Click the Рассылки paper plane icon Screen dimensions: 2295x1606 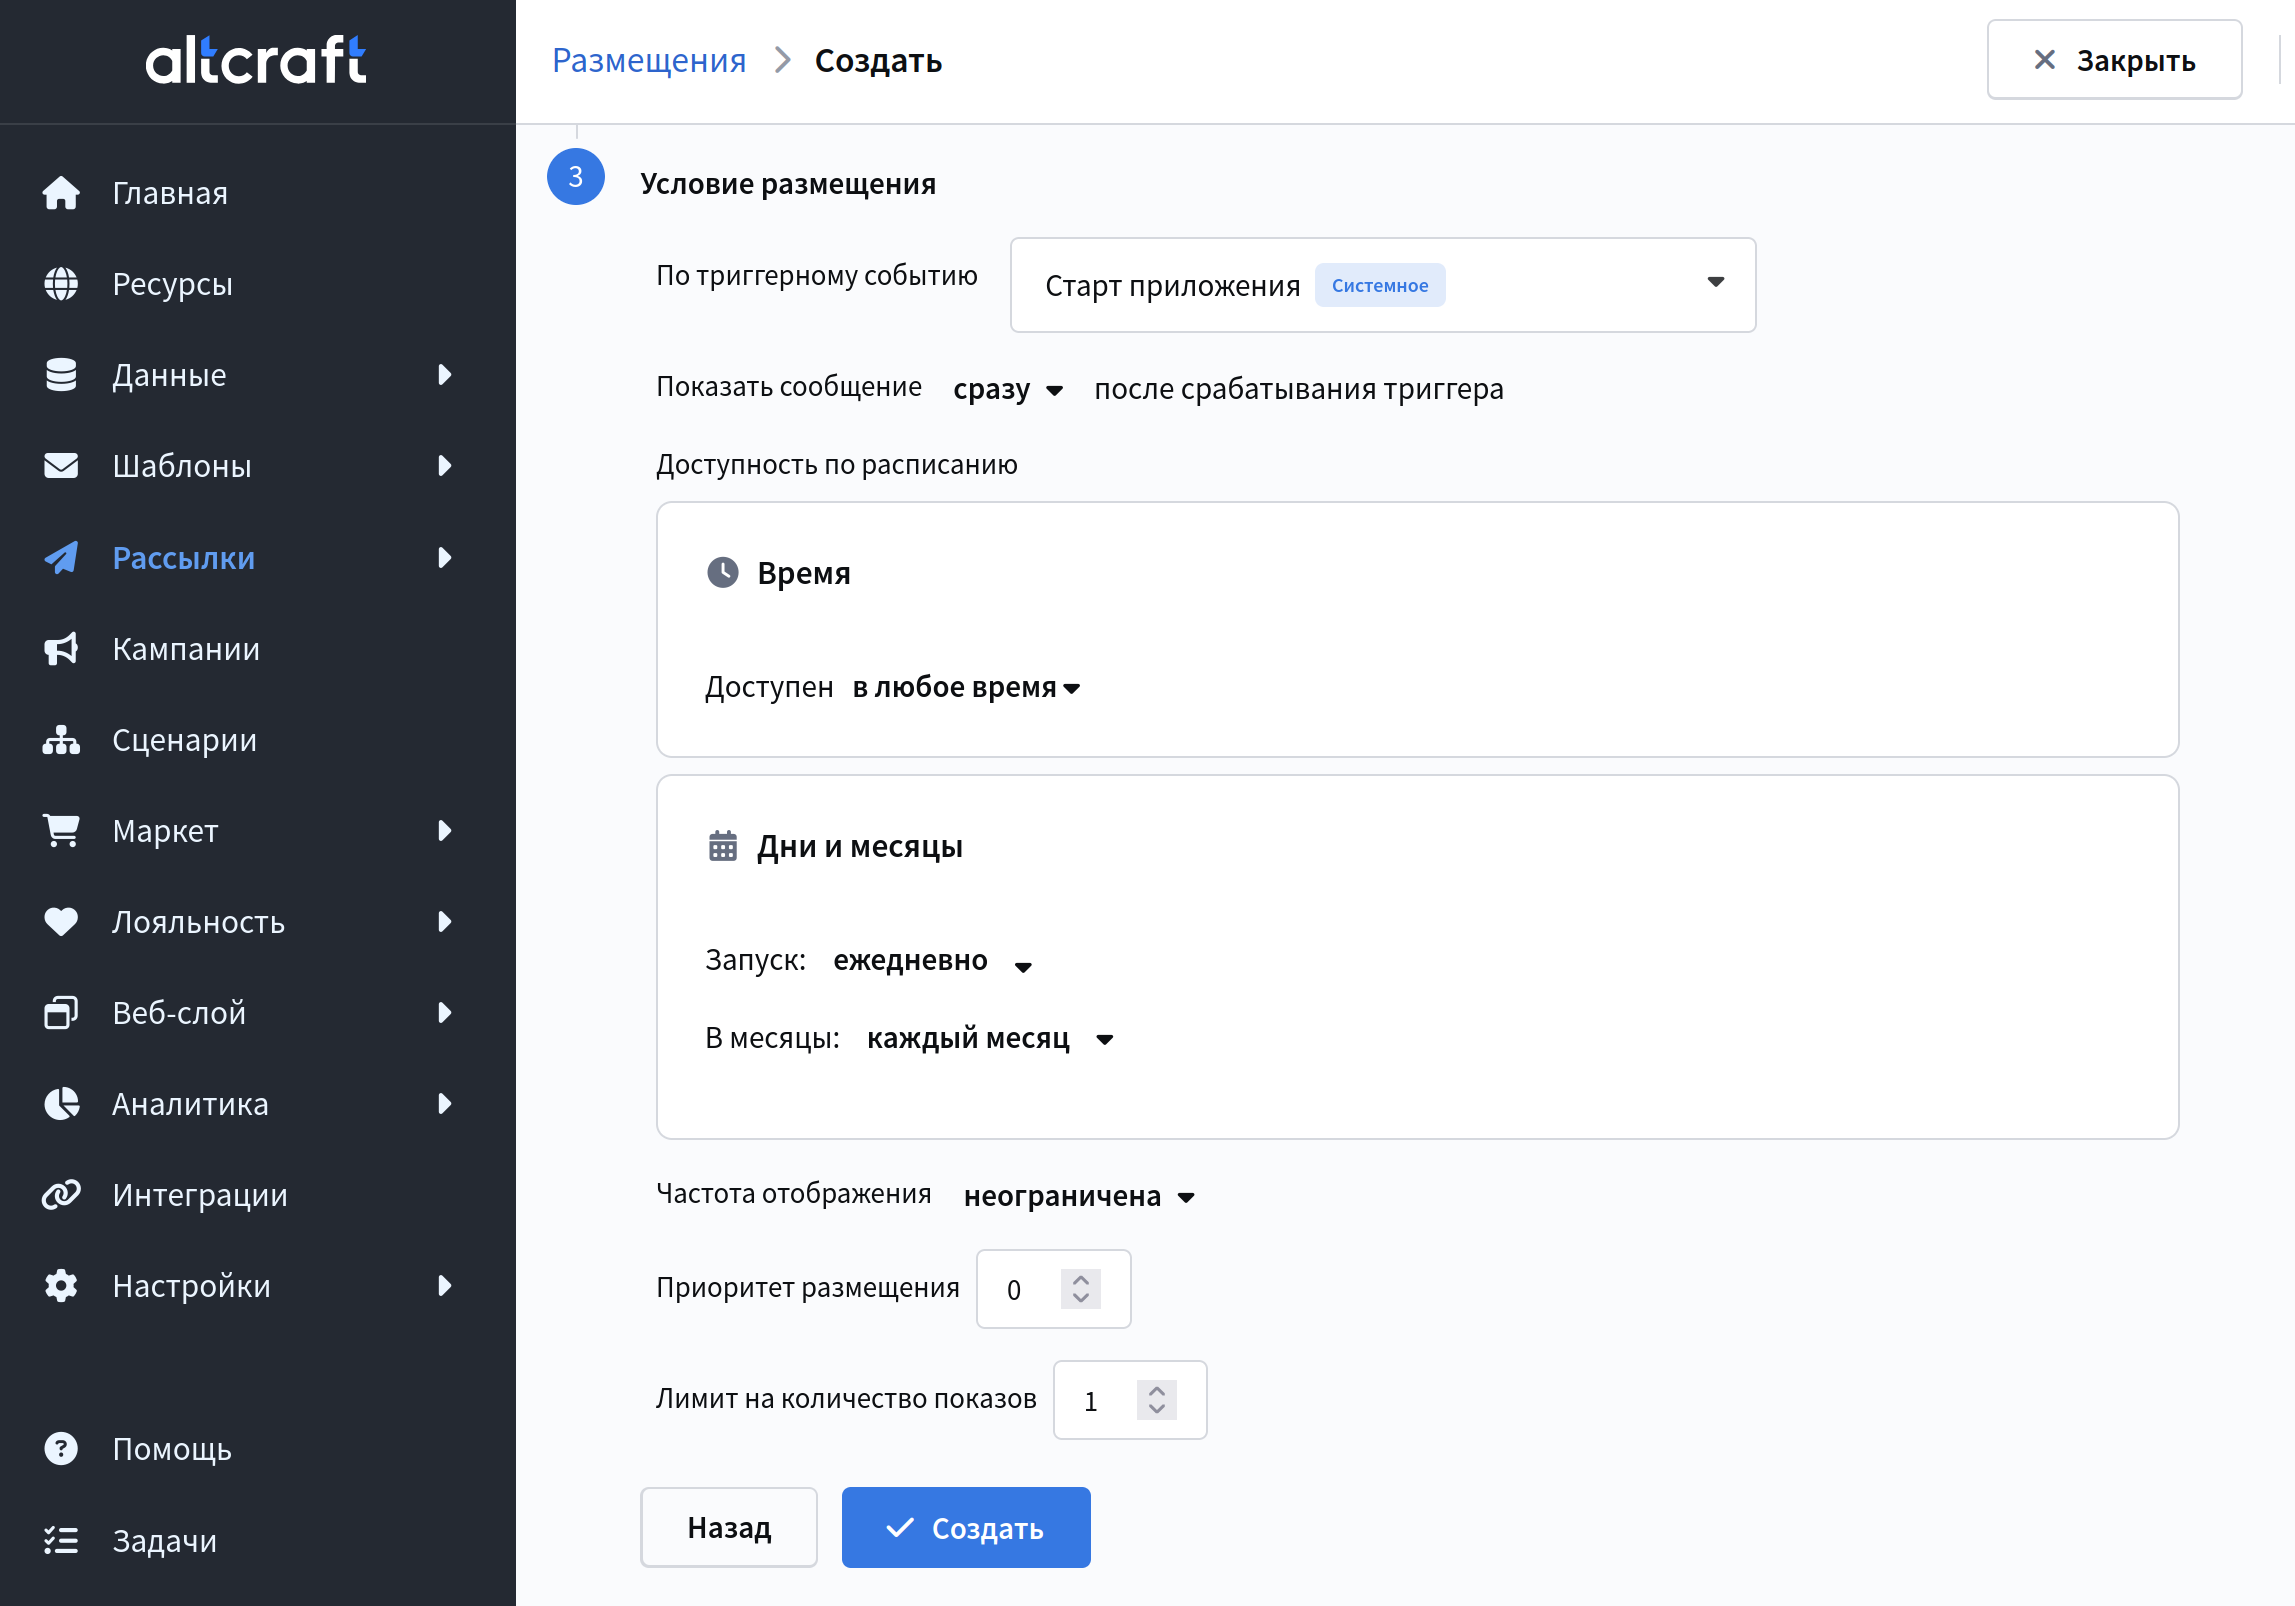coord(61,558)
